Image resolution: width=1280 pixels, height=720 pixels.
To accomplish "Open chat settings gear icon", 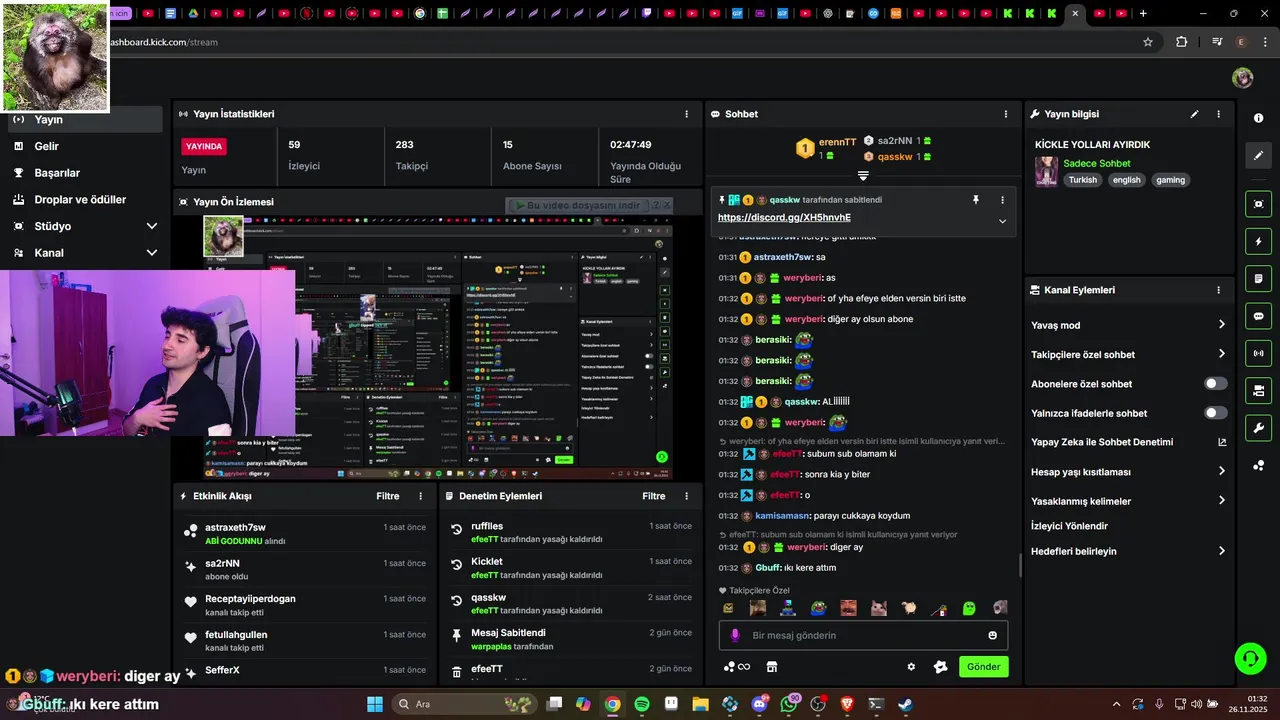I will click(911, 667).
